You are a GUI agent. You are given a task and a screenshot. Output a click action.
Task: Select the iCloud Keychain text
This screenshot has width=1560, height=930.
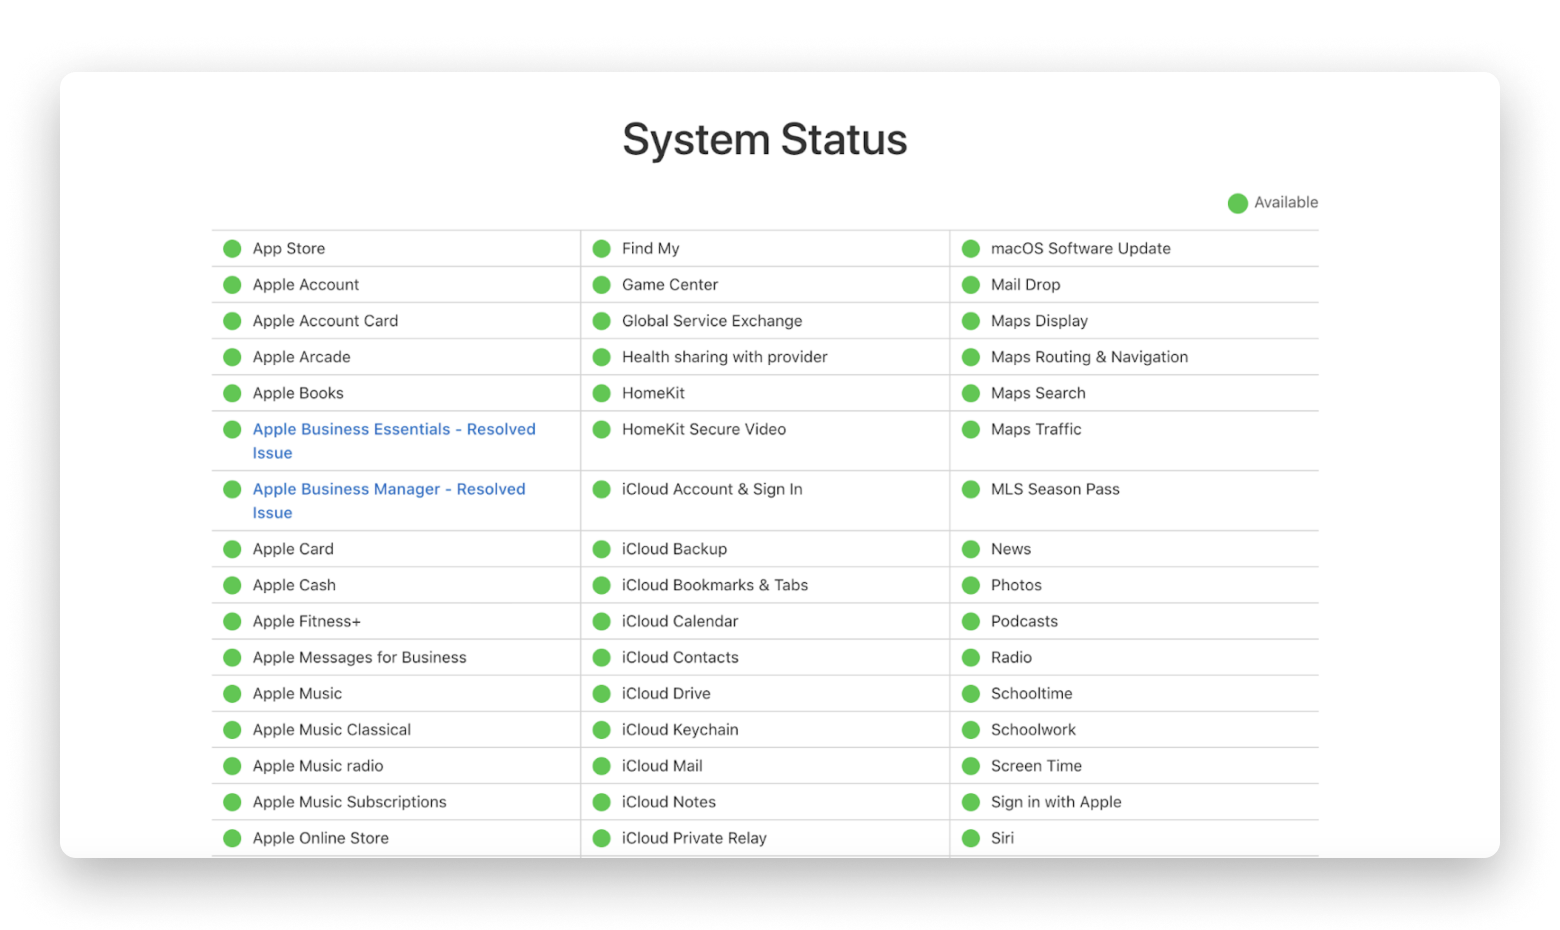pyautogui.click(x=680, y=730)
